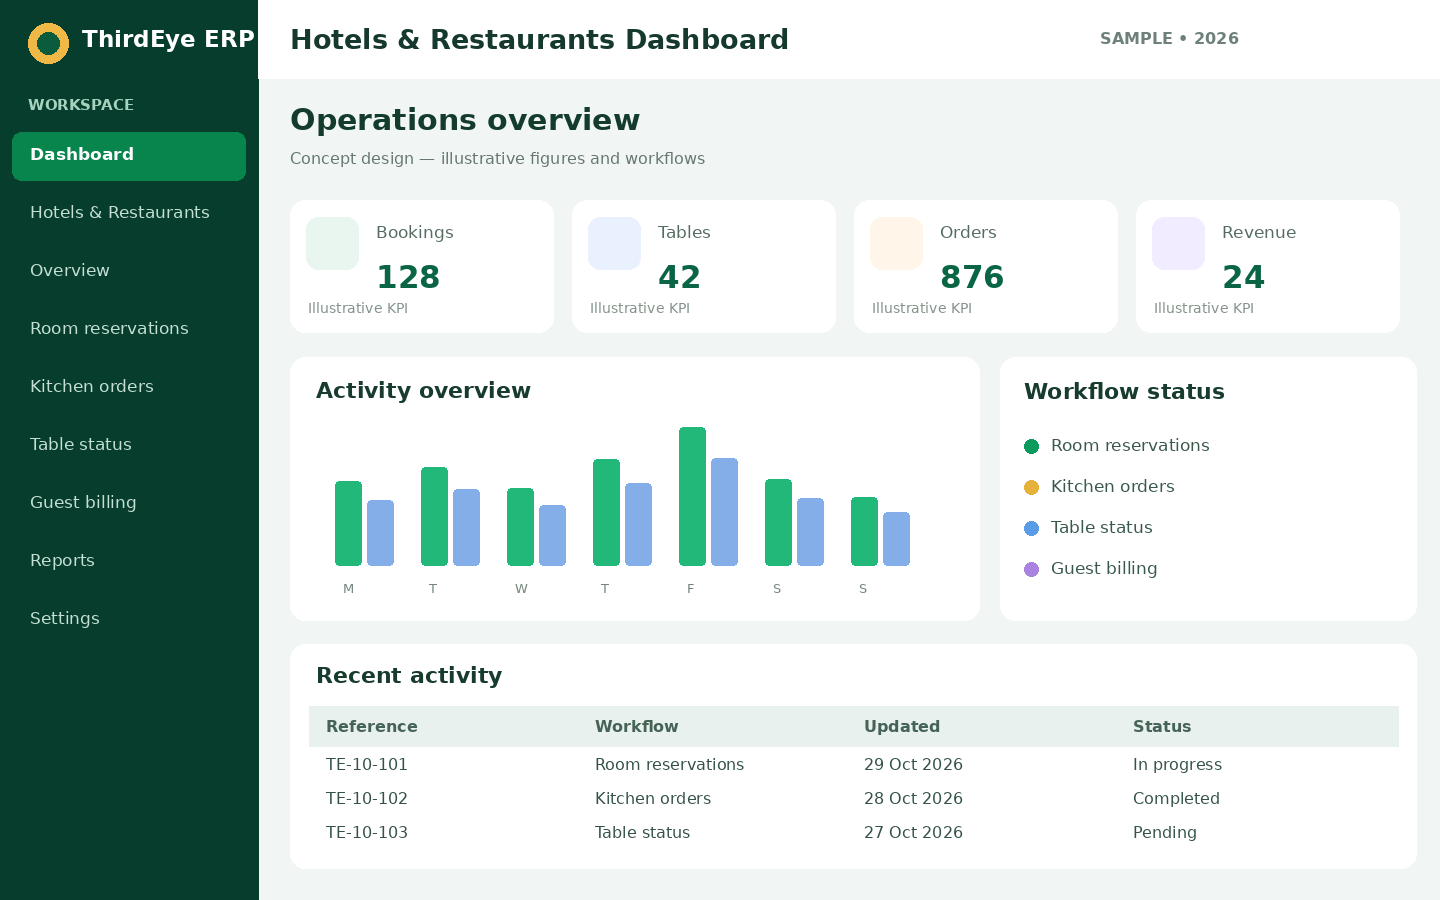Click the tall green Friday bar
Screen dimensions: 1440x900
tap(692, 496)
